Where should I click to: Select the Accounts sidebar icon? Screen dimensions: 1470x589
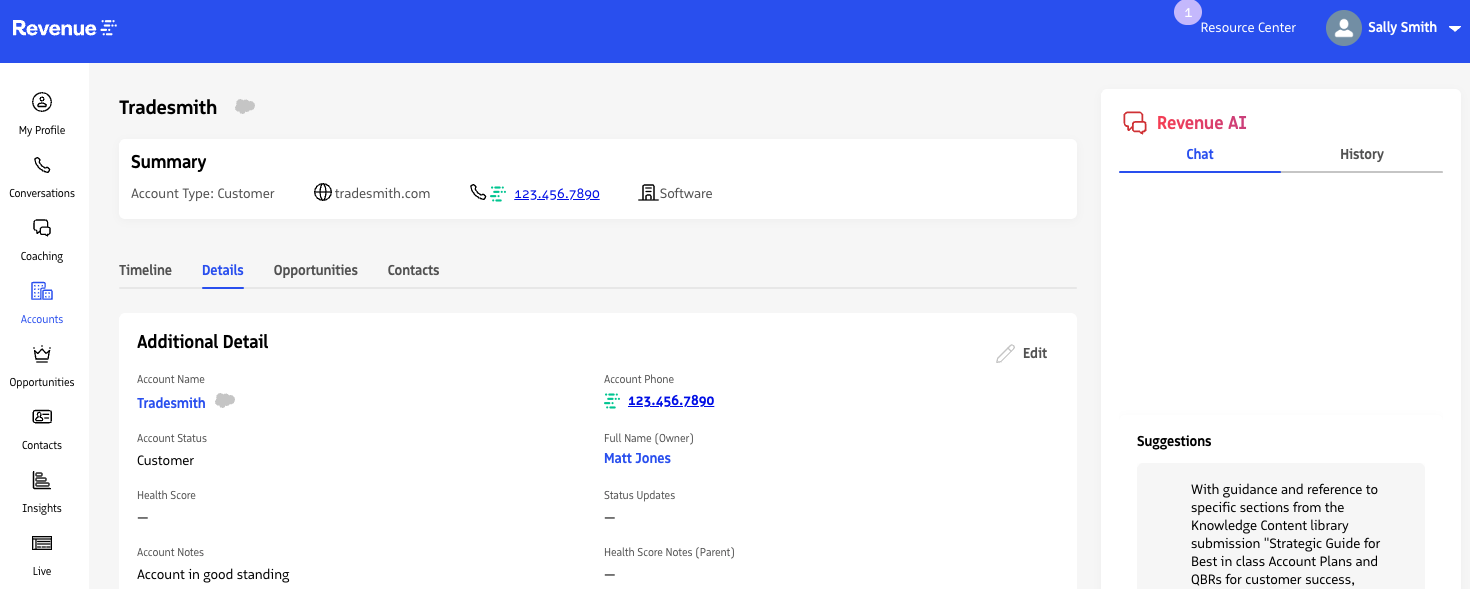point(42,292)
